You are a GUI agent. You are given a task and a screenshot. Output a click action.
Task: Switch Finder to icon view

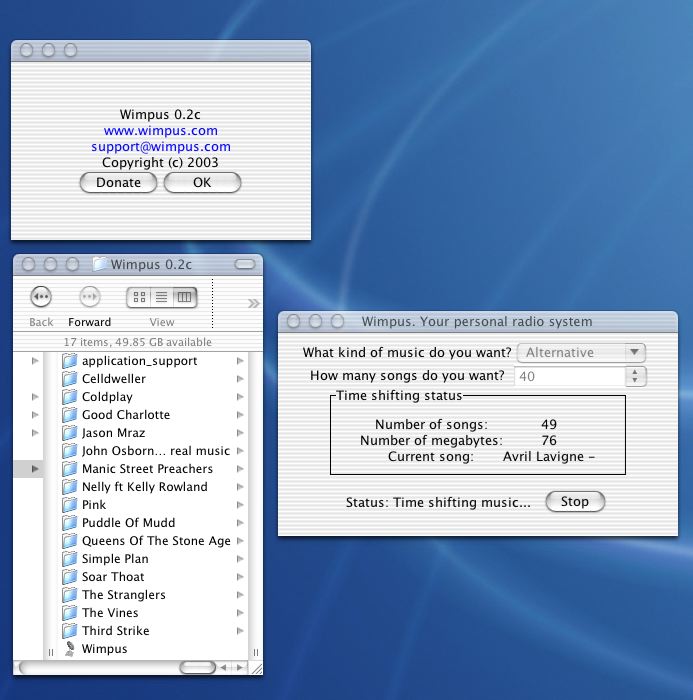[139, 297]
